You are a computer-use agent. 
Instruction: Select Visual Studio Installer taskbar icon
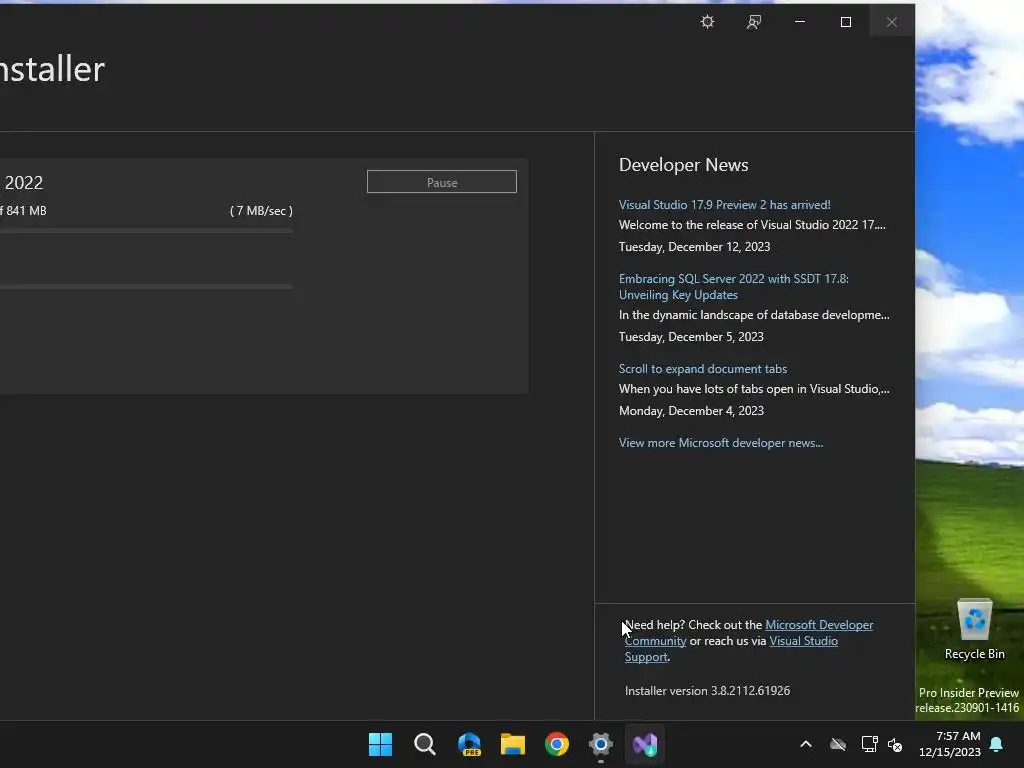(x=645, y=744)
